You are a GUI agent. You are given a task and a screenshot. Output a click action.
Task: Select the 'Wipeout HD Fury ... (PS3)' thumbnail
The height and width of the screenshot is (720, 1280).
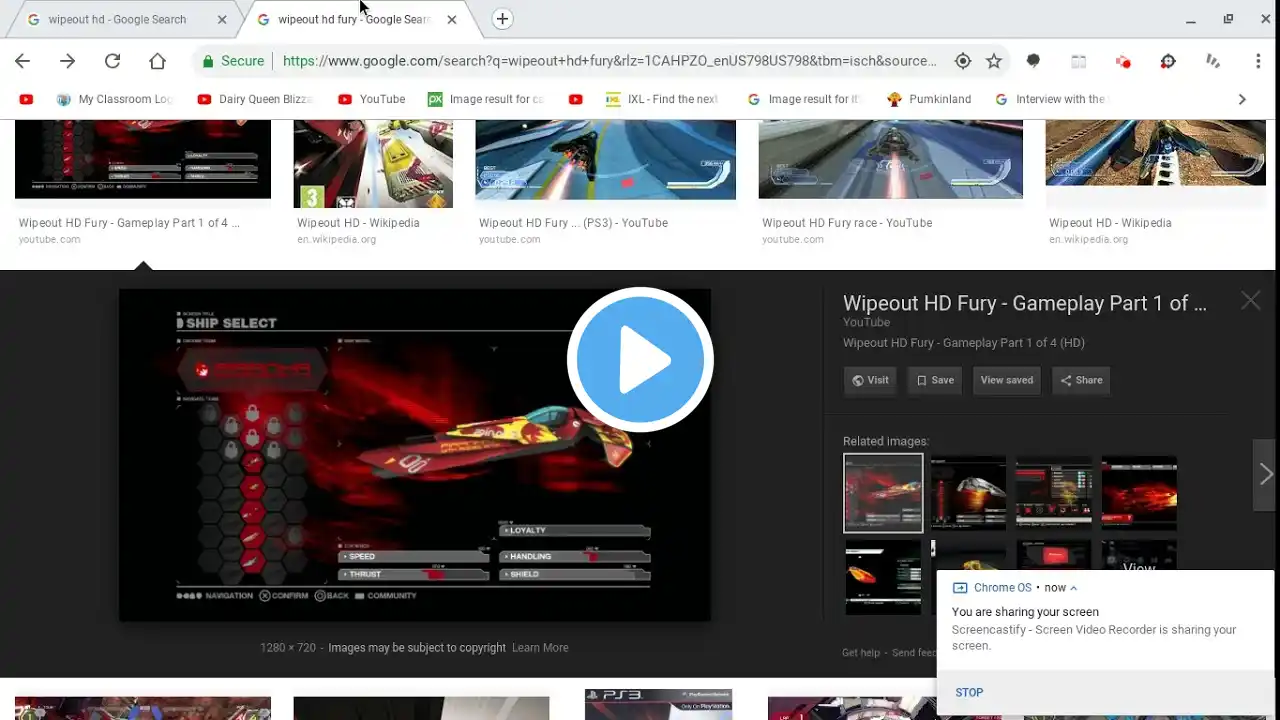pyautogui.click(x=605, y=160)
